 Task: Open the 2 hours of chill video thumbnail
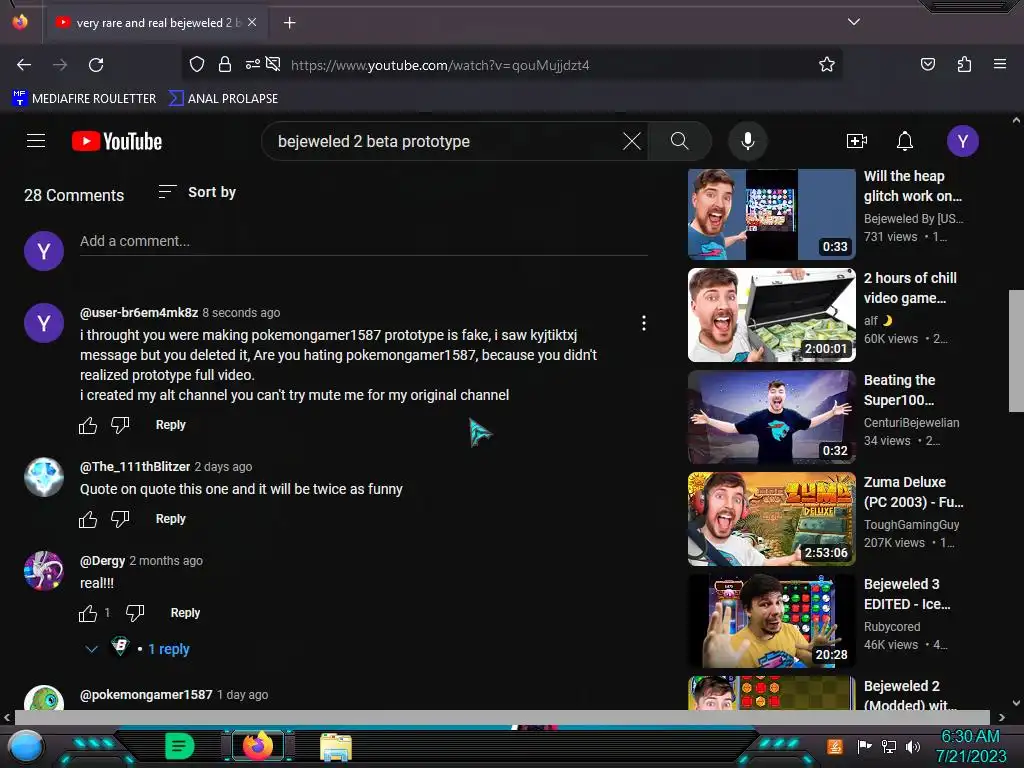point(771,315)
